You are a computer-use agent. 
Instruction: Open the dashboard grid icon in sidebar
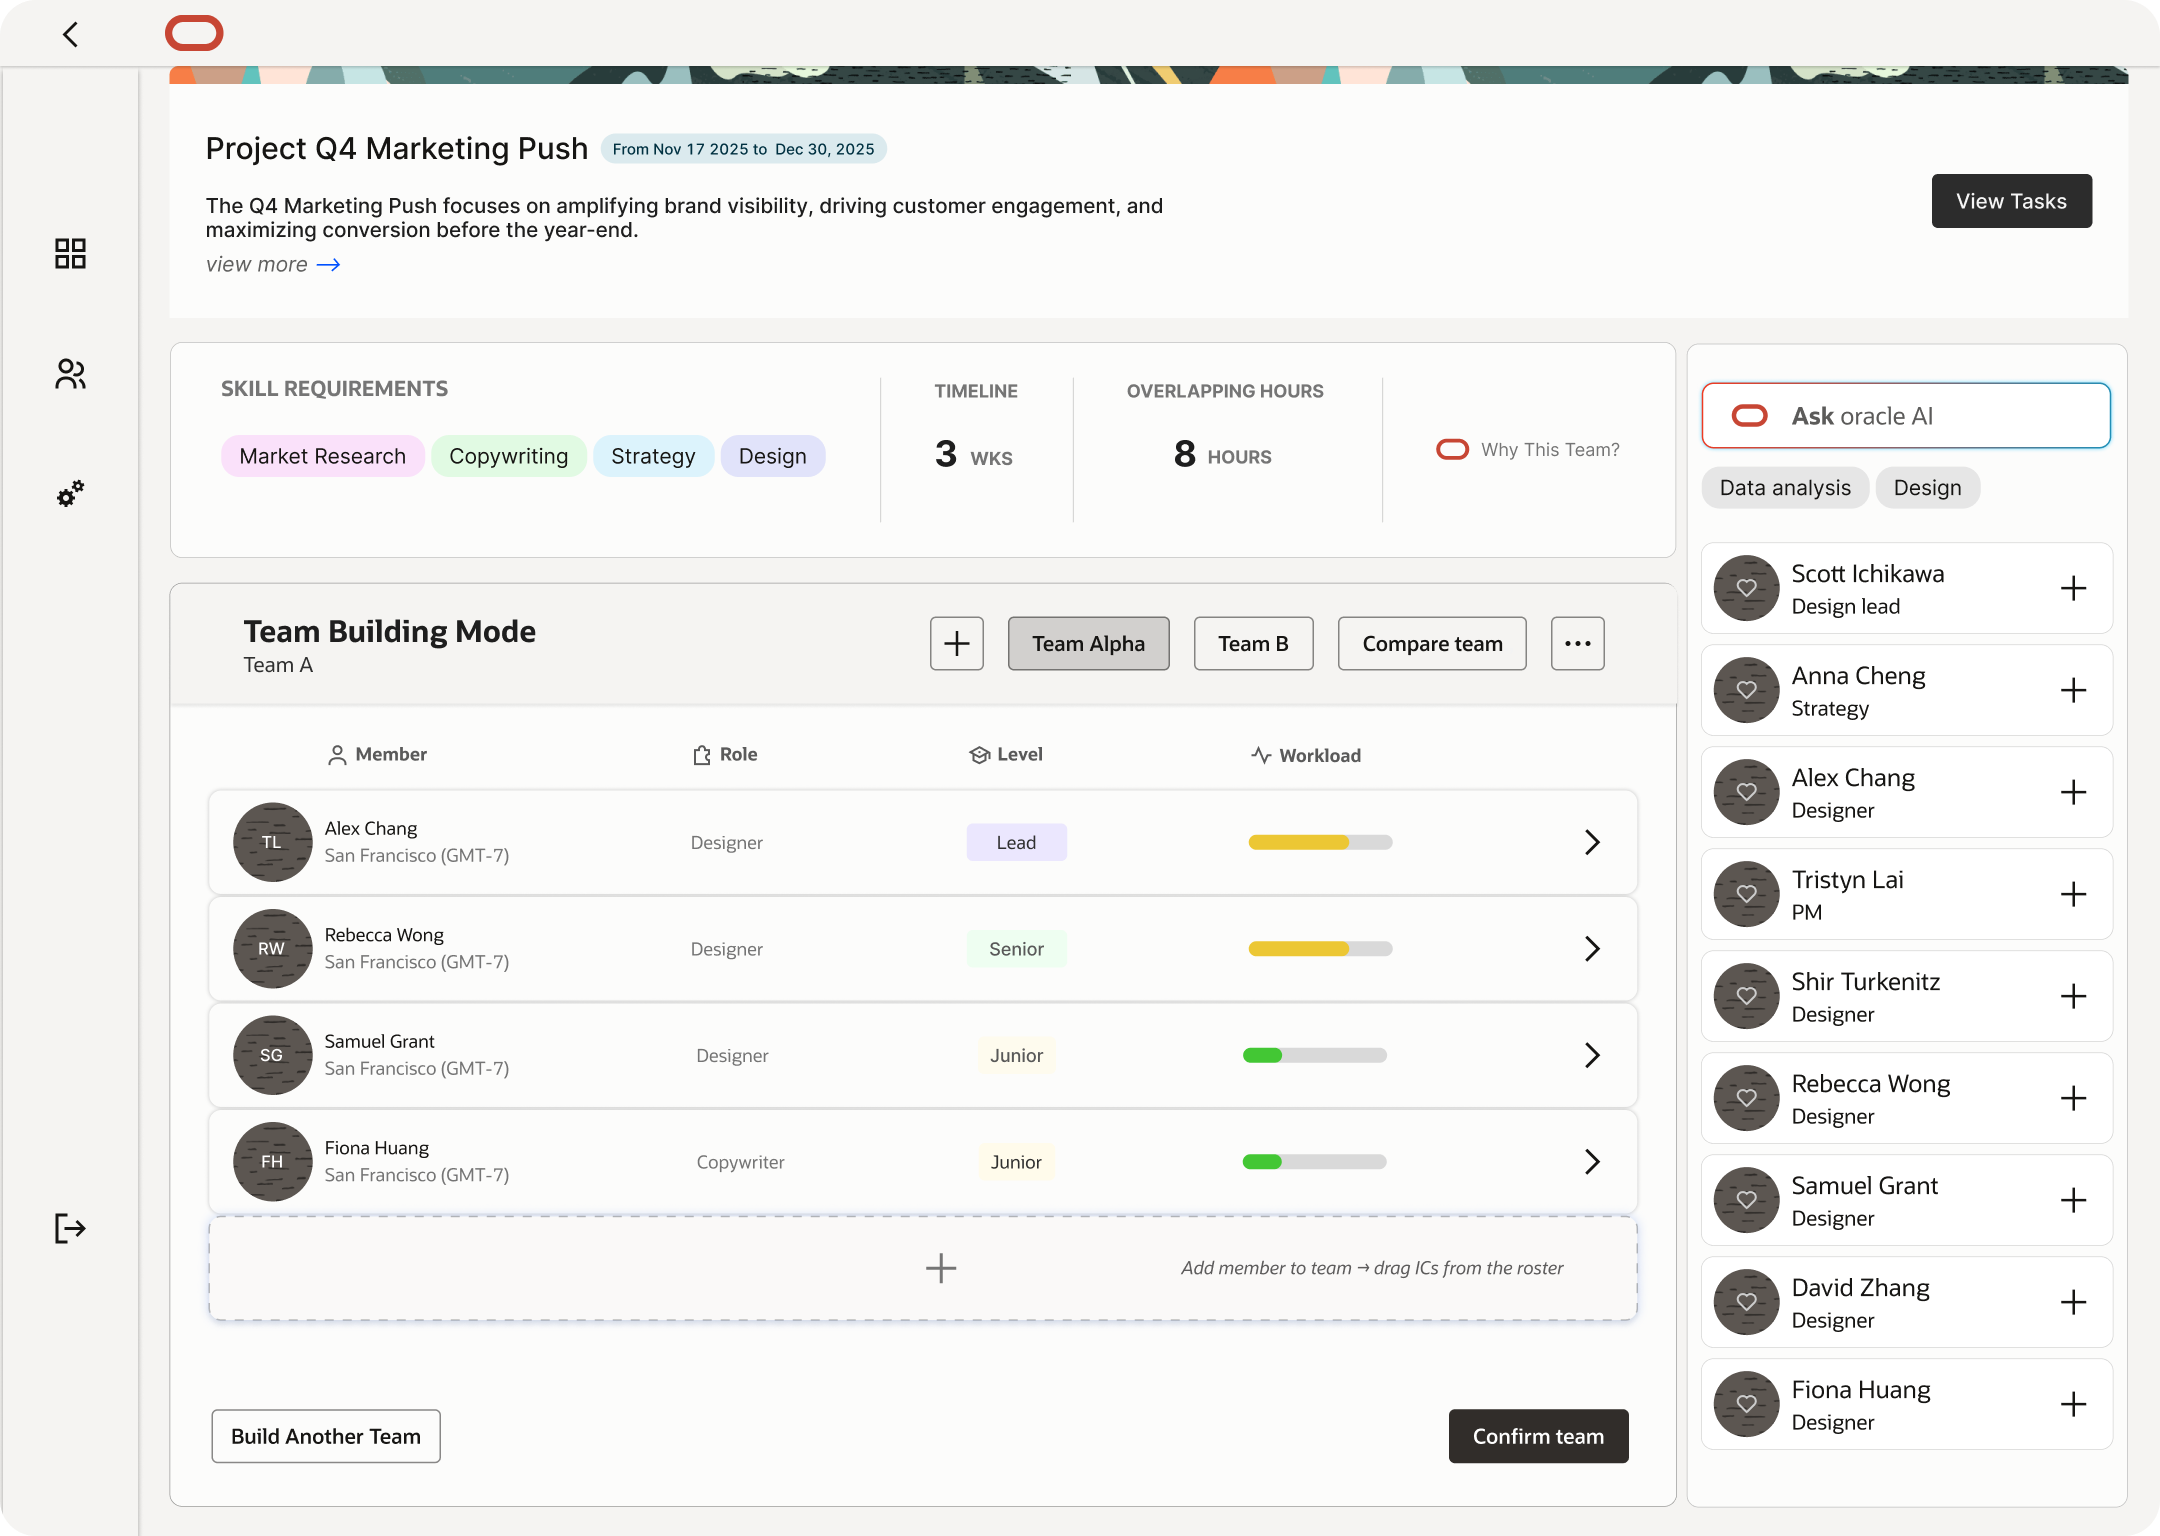[x=70, y=255]
